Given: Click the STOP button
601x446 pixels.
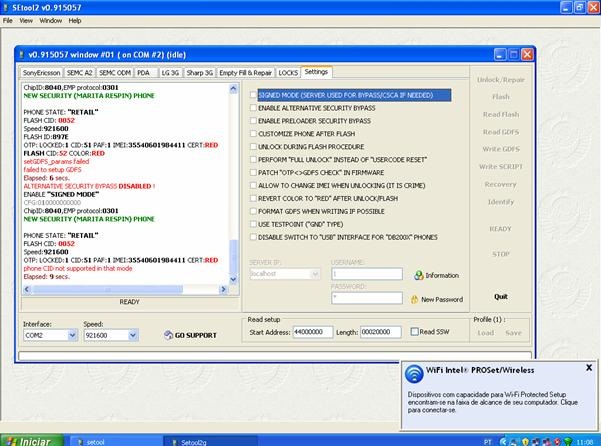Looking at the screenshot, I should 501,254.
